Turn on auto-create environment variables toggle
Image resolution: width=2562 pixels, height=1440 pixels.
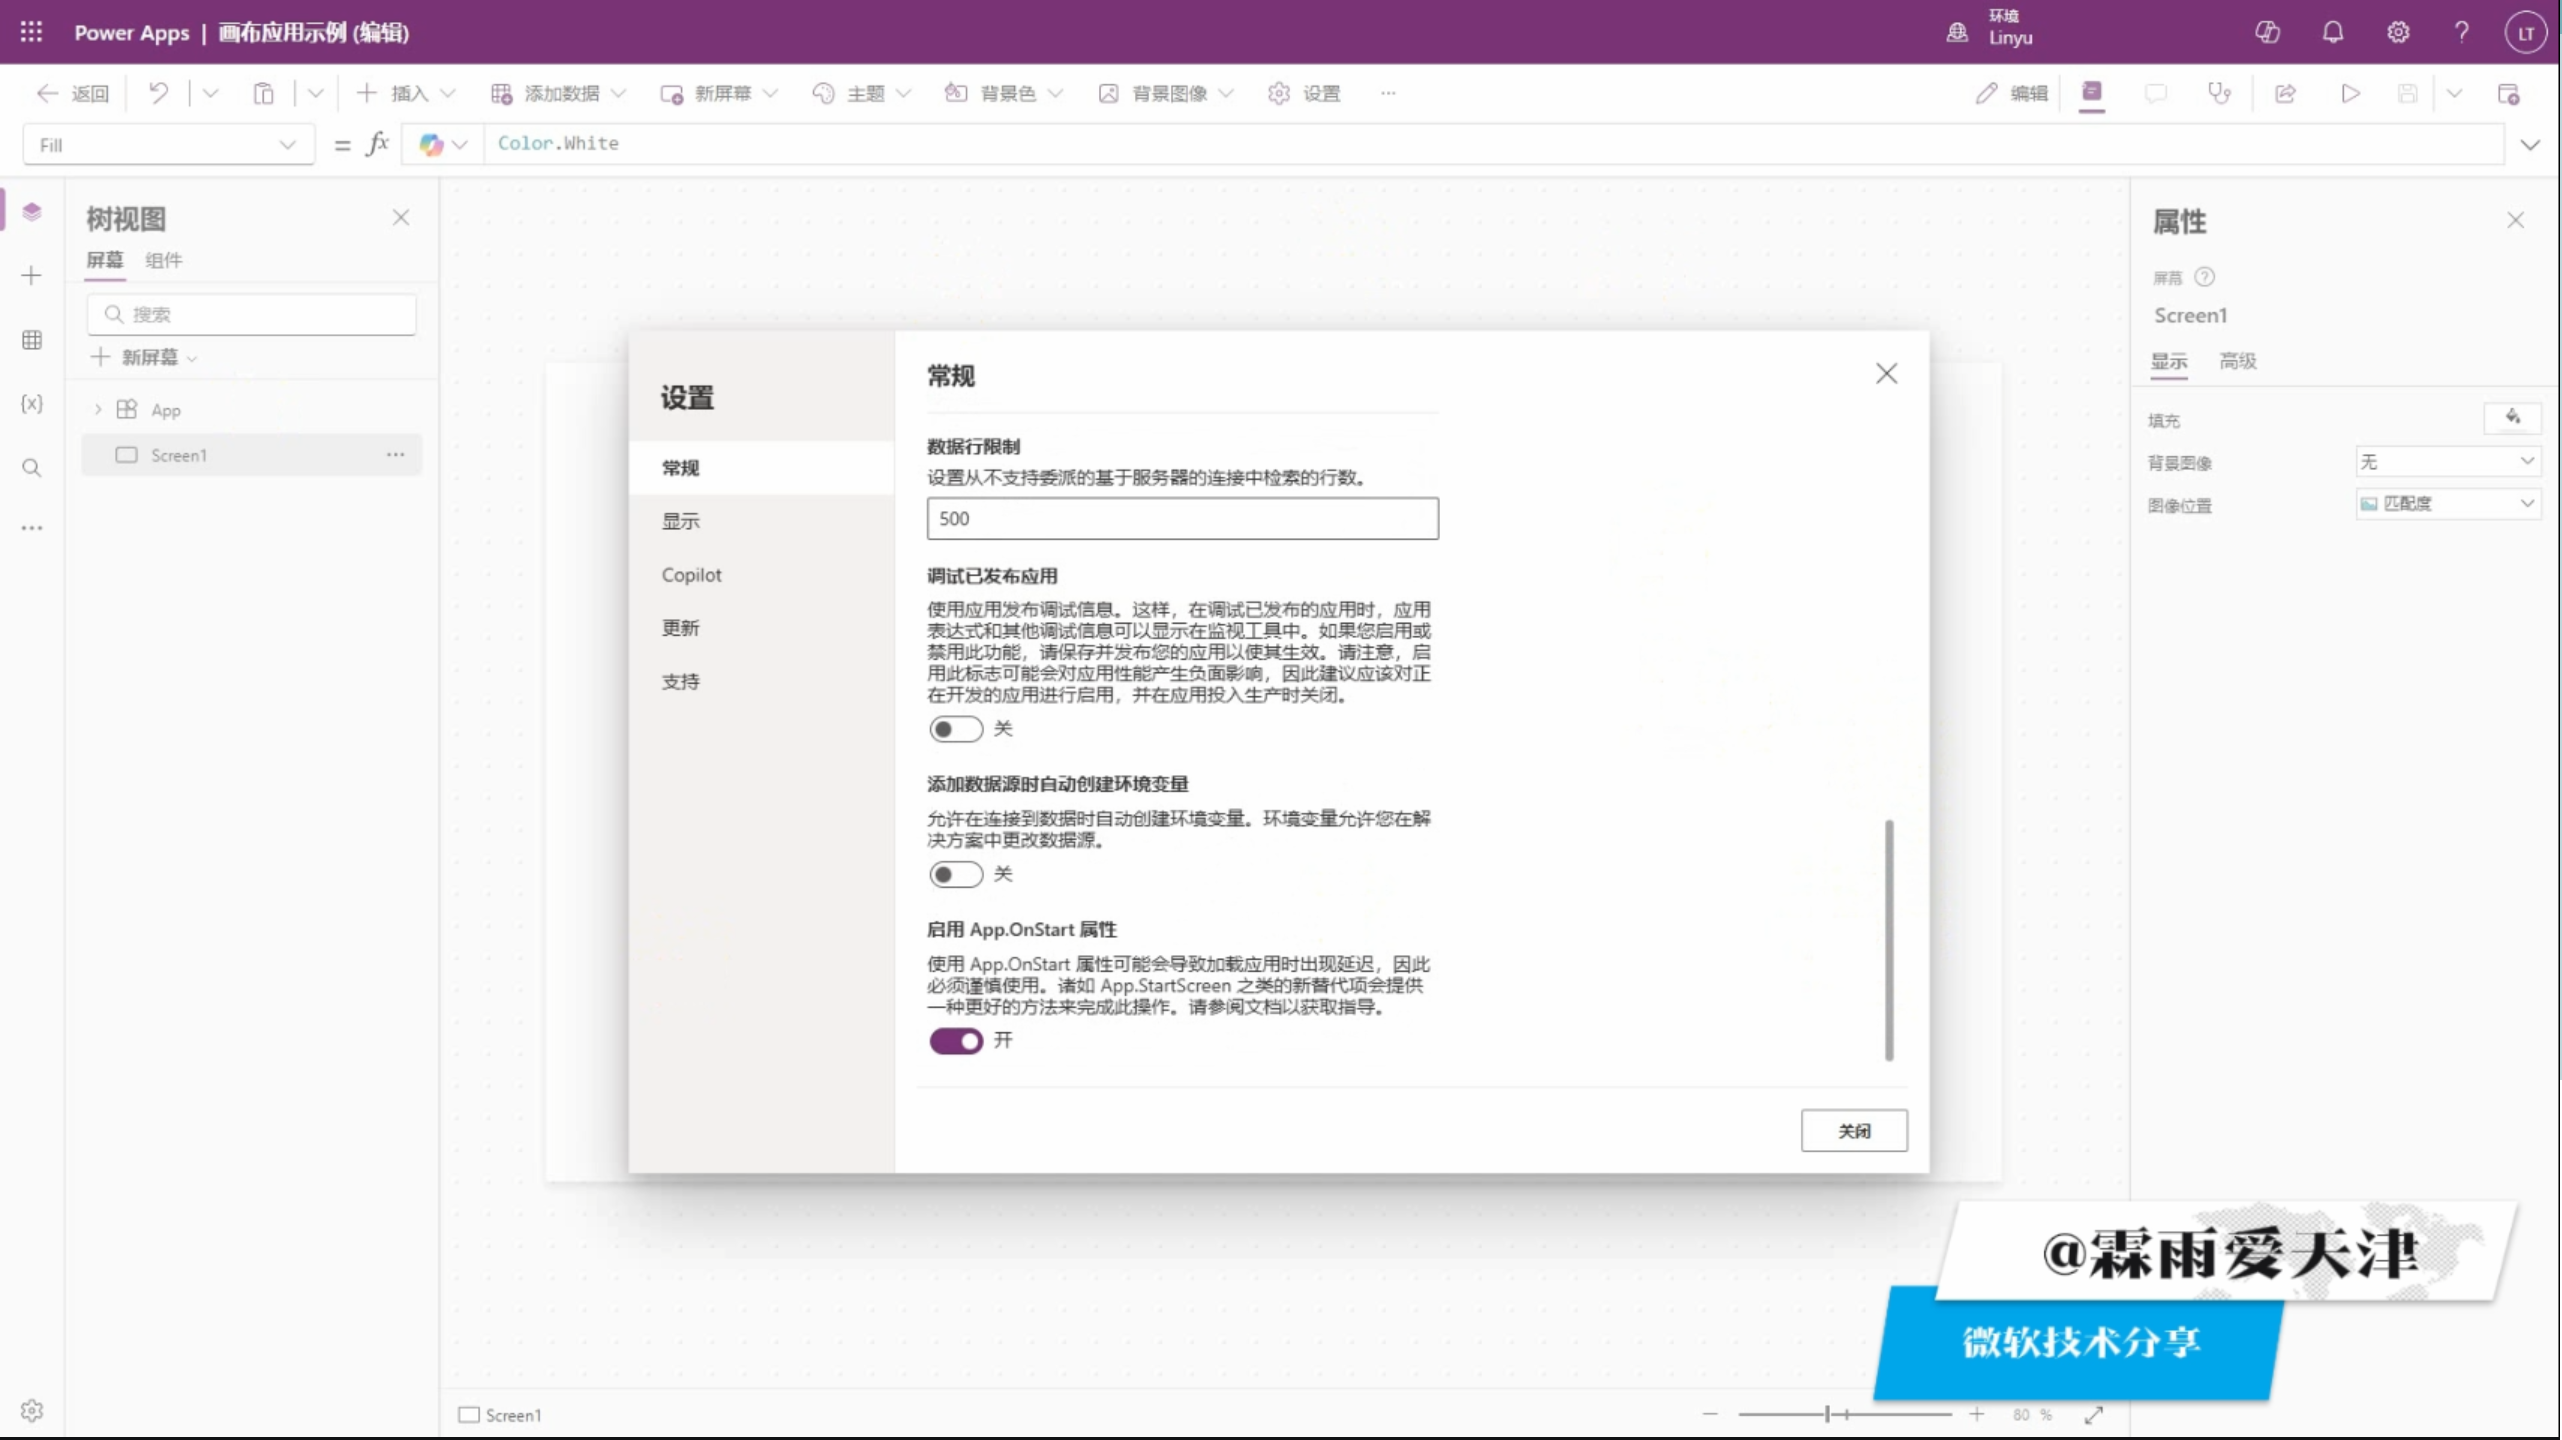pos(955,874)
